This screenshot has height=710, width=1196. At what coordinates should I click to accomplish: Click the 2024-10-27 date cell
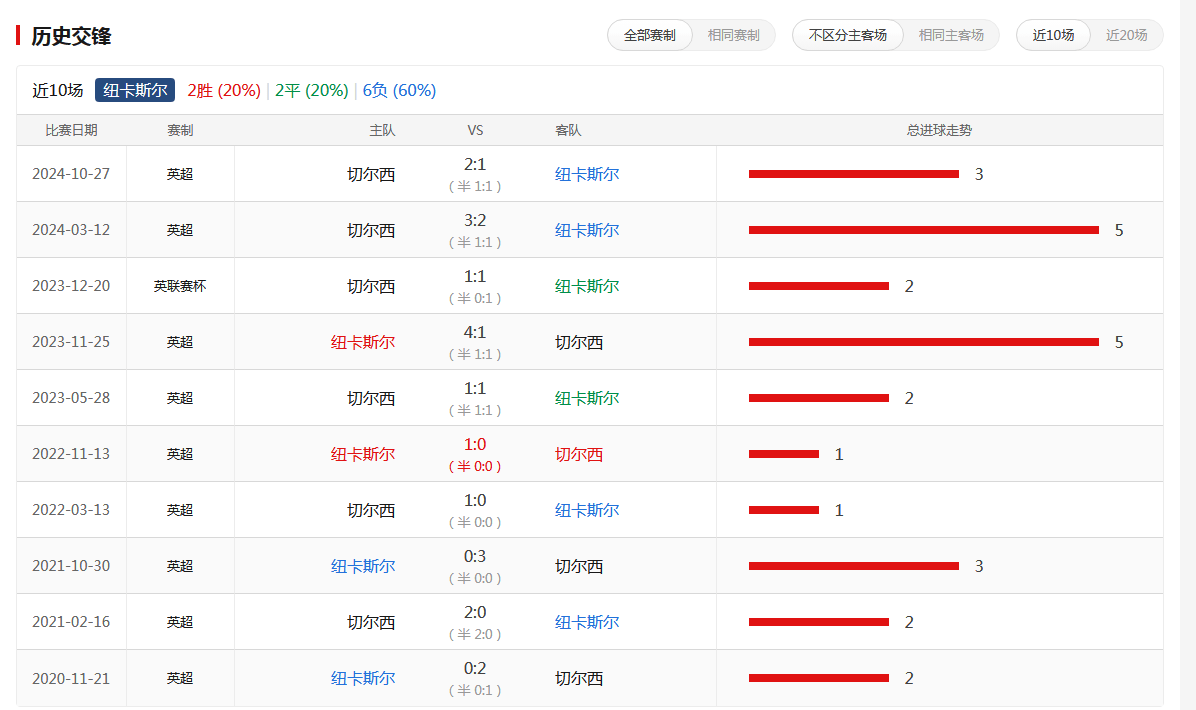(x=71, y=174)
